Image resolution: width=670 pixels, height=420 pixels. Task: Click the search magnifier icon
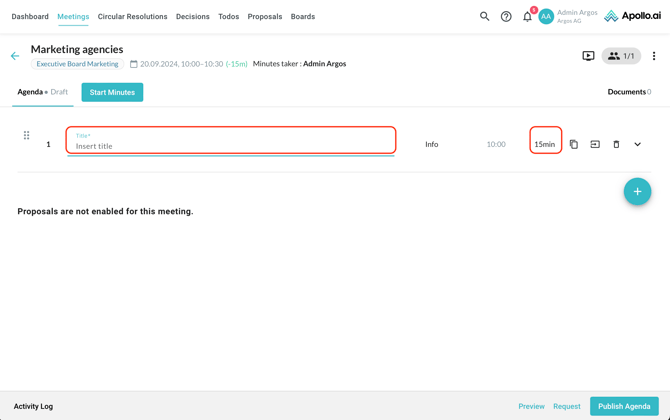(485, 16)
